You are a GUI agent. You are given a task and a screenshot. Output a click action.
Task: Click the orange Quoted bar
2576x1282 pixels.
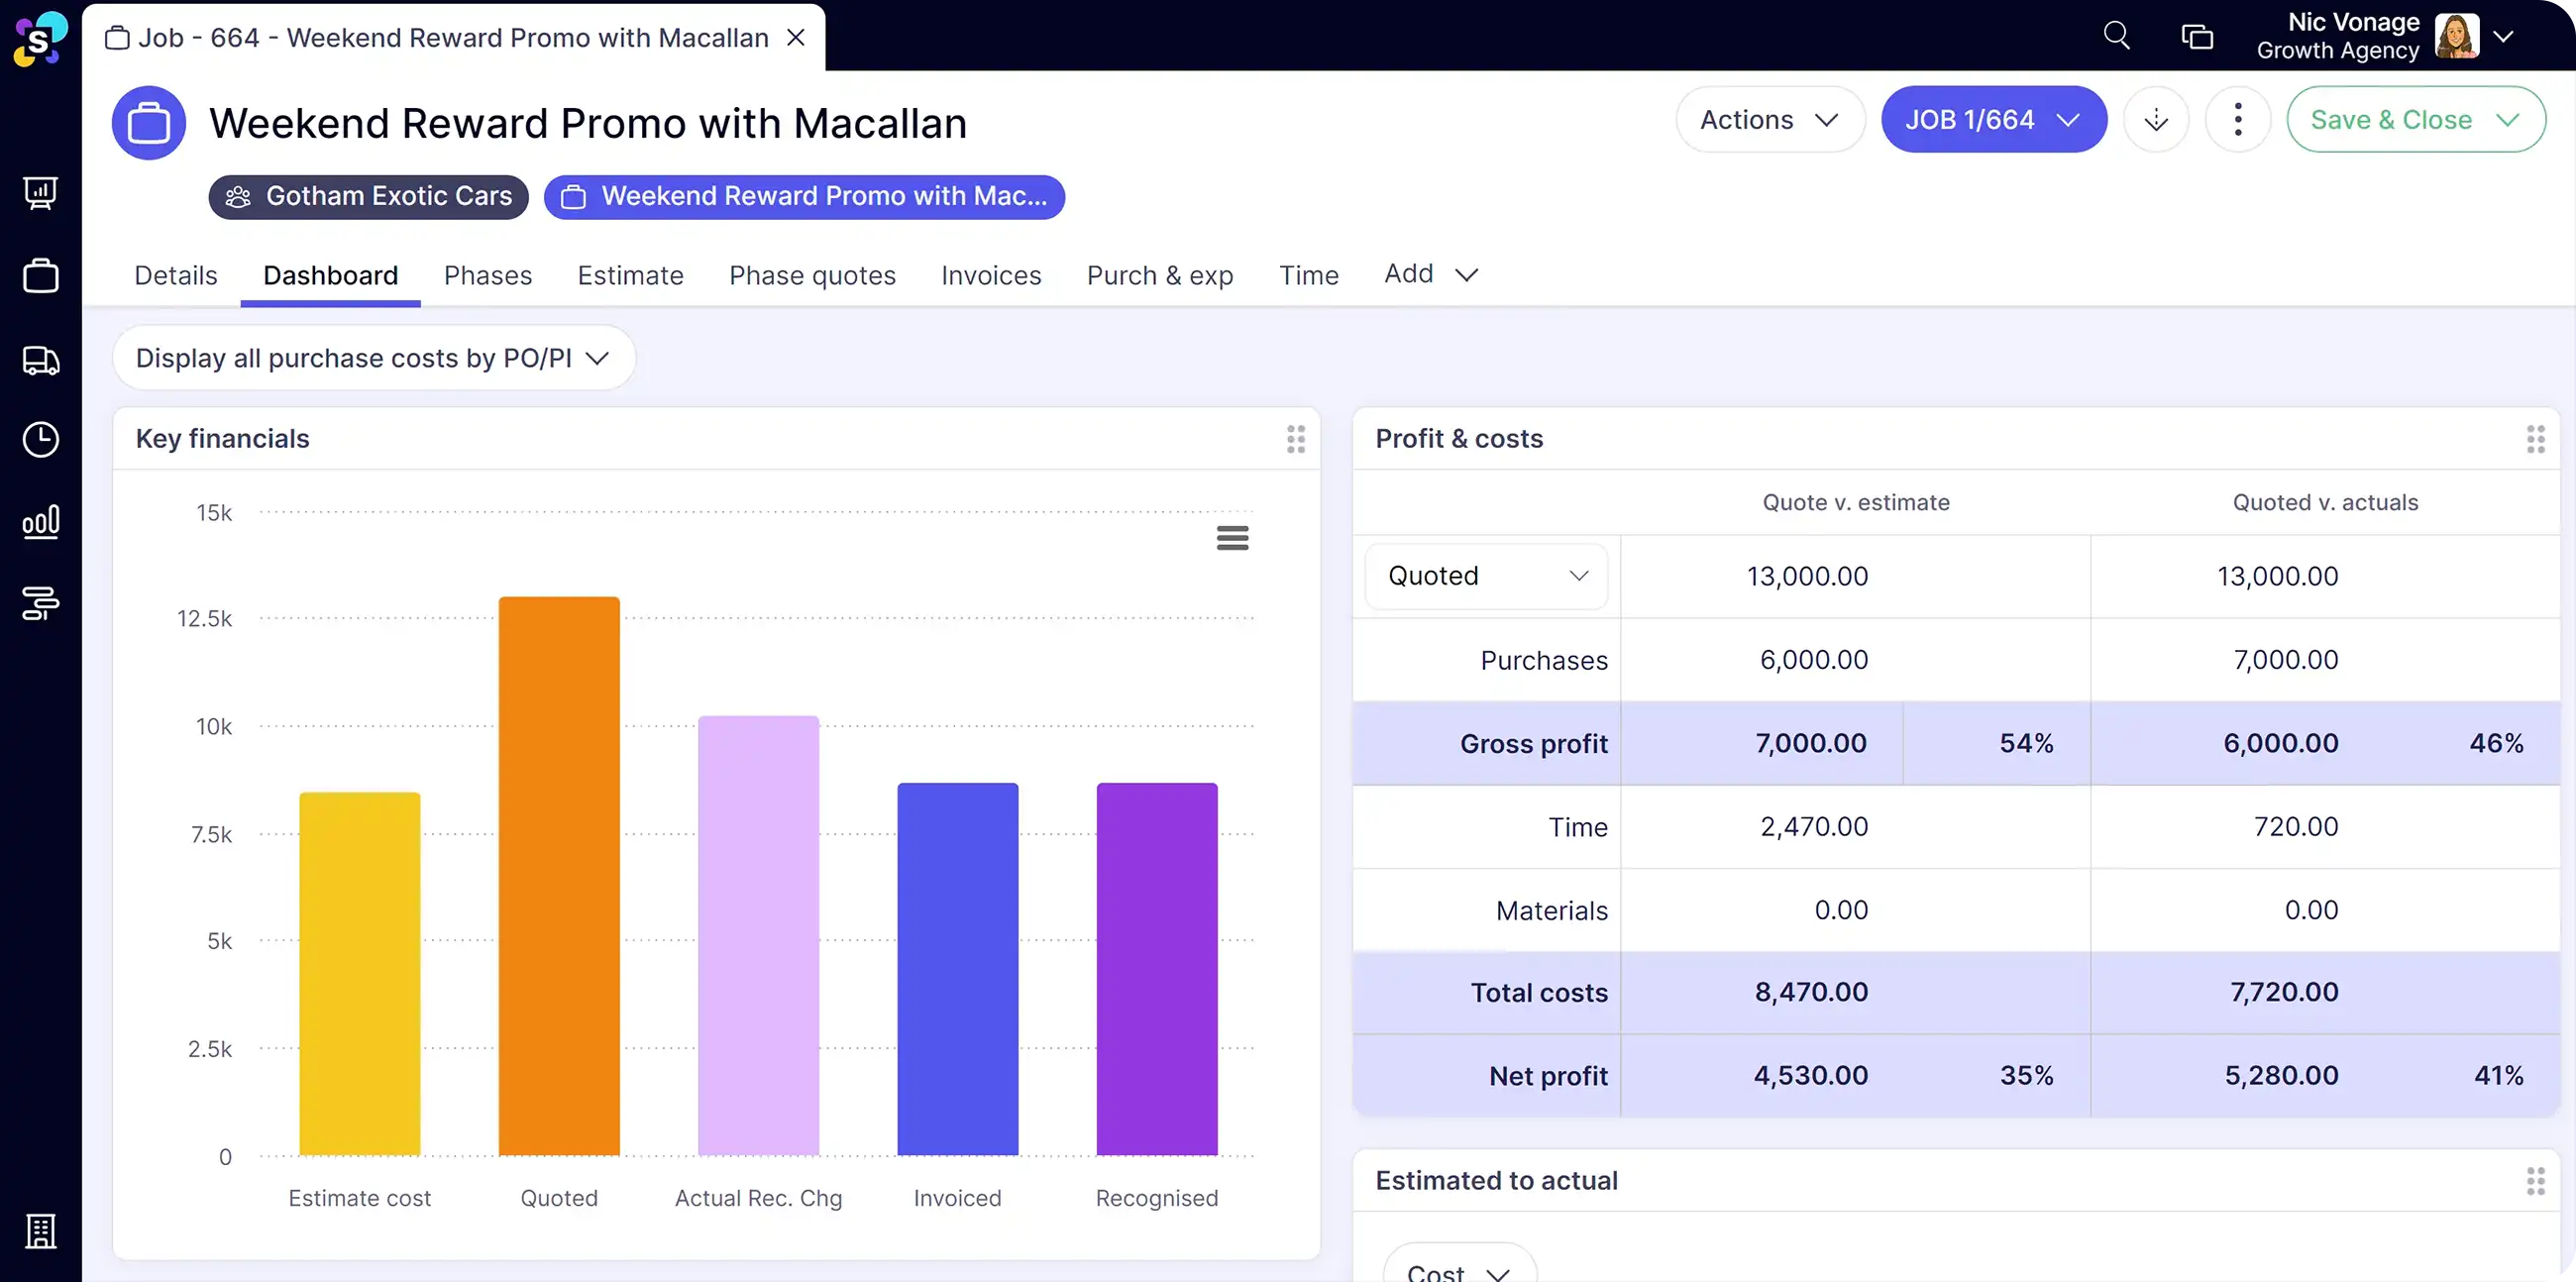click(x=559, y=875)
